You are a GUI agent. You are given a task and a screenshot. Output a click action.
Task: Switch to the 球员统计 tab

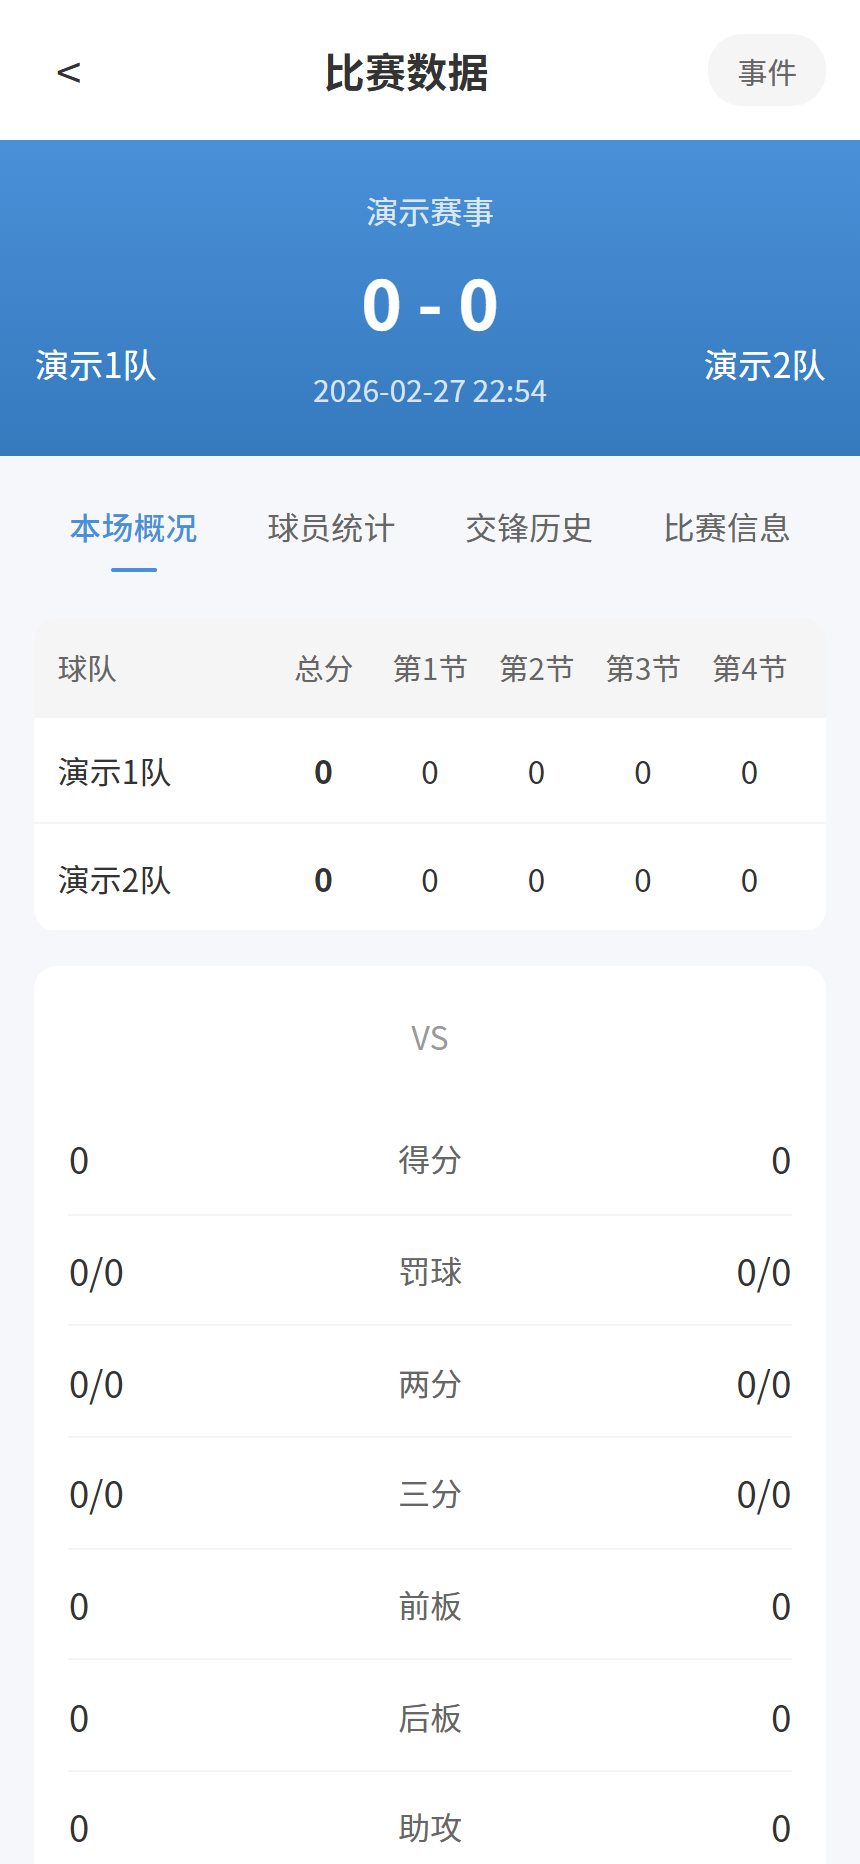330,528
